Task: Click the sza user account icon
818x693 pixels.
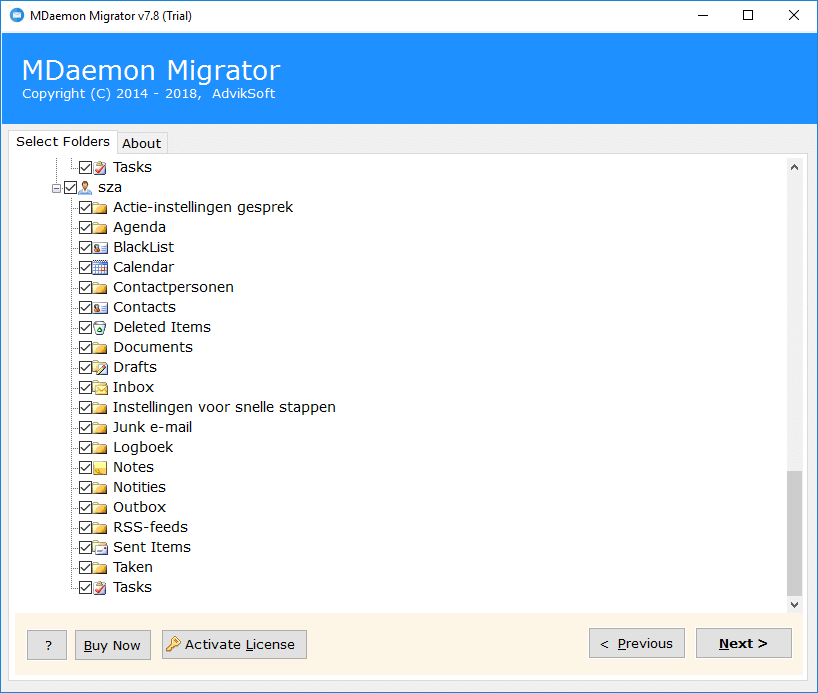Action: click(86, 187)
